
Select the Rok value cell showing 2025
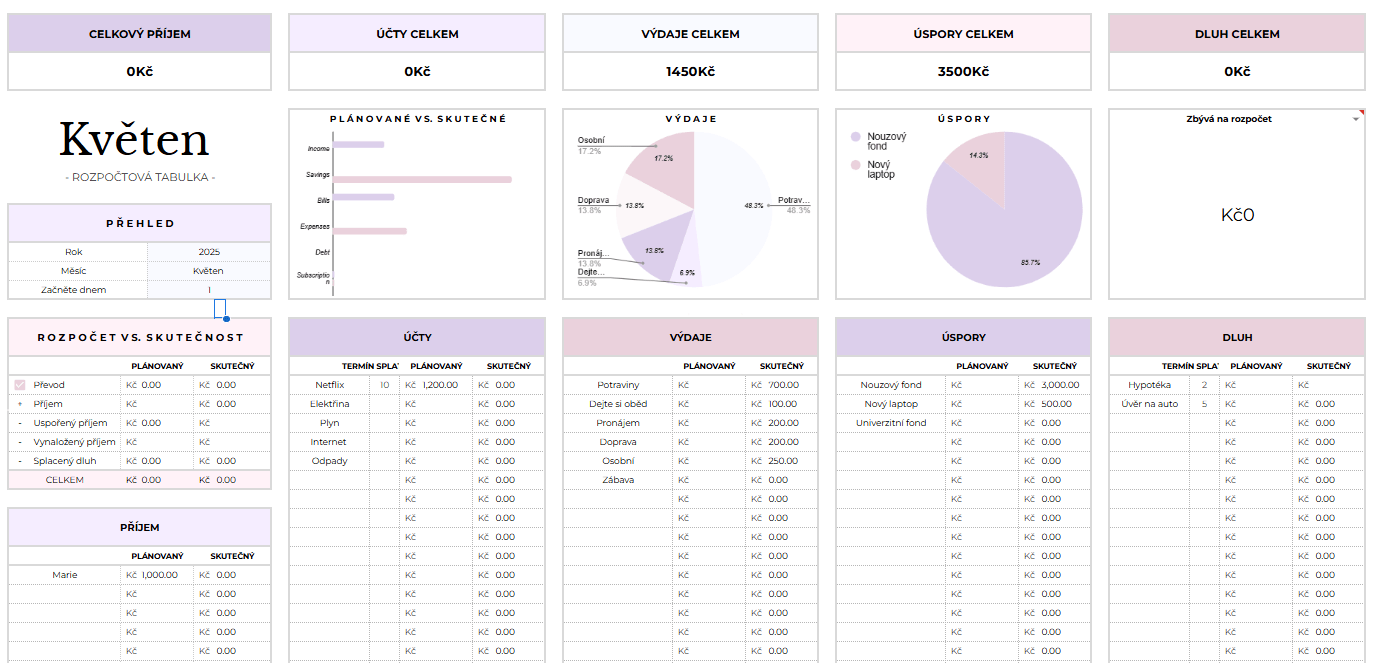pos(208,252)
